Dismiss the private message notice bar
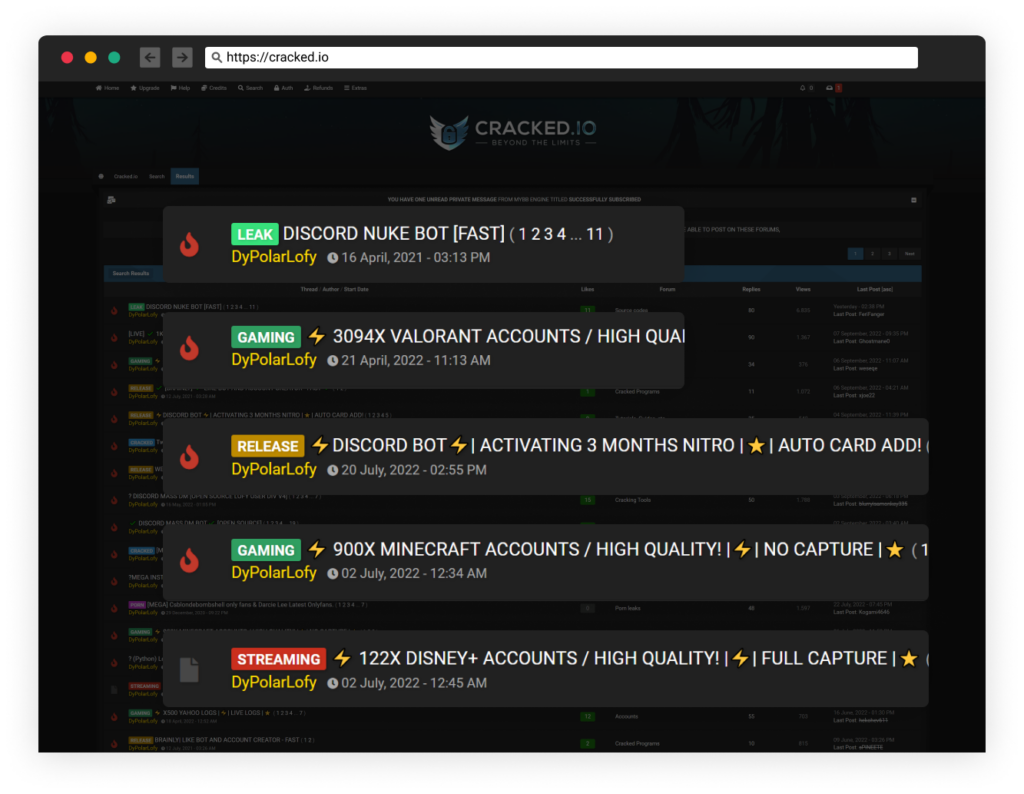The width and height of the screenshot is (1024, 794). [x=914, y=200]
